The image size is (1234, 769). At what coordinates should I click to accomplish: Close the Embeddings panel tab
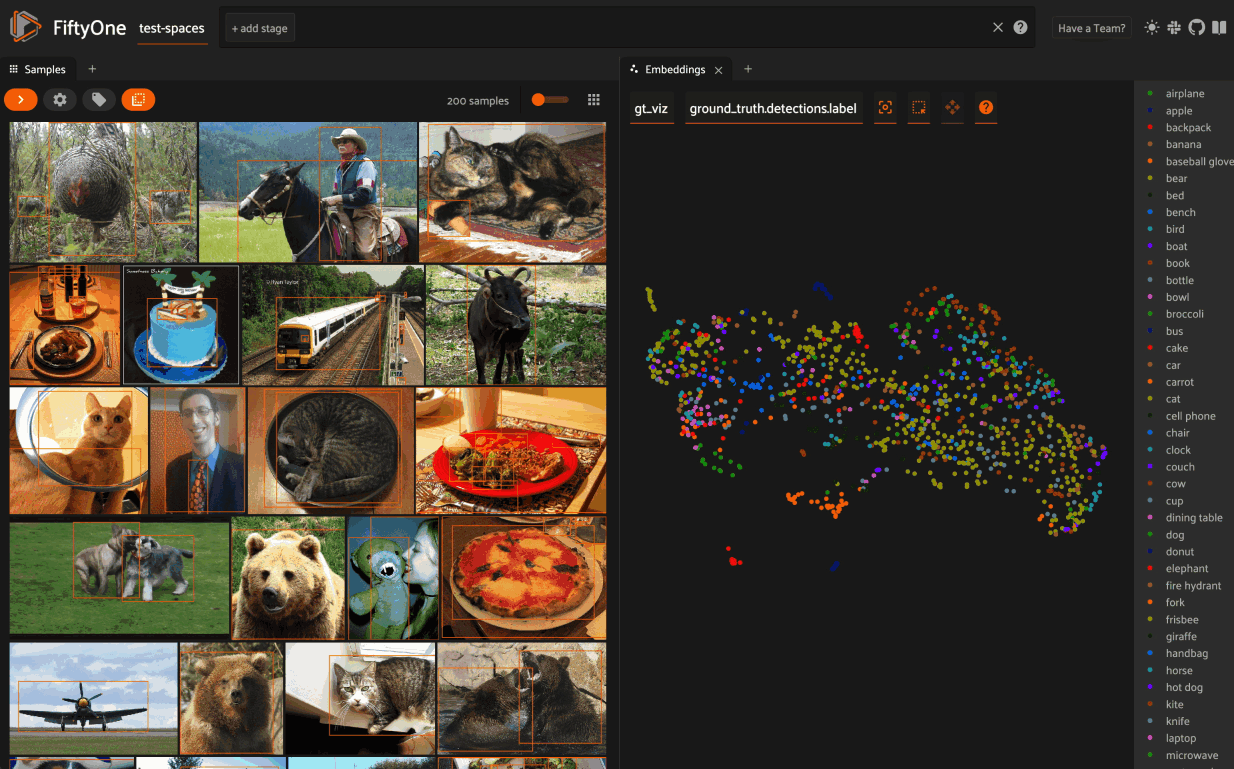(718, 70)
